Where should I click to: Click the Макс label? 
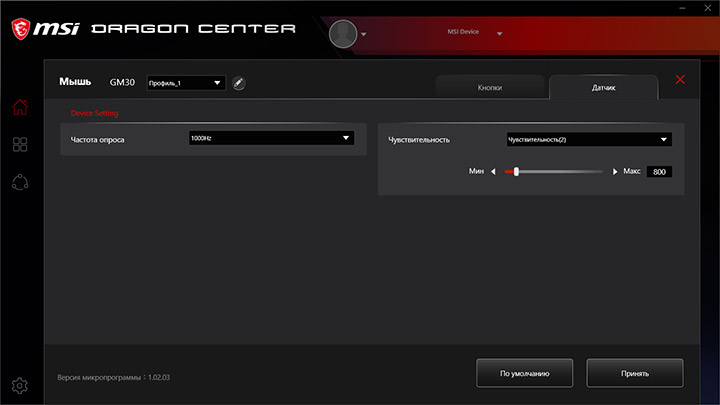632,171
